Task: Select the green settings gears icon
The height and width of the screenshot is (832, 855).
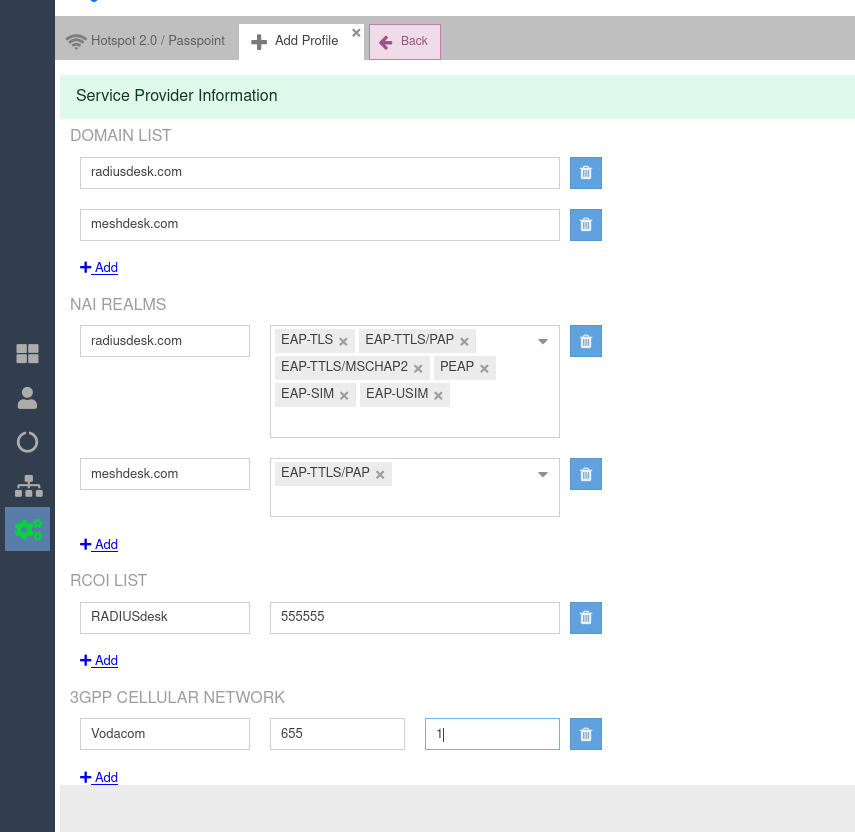Action: 28,529
